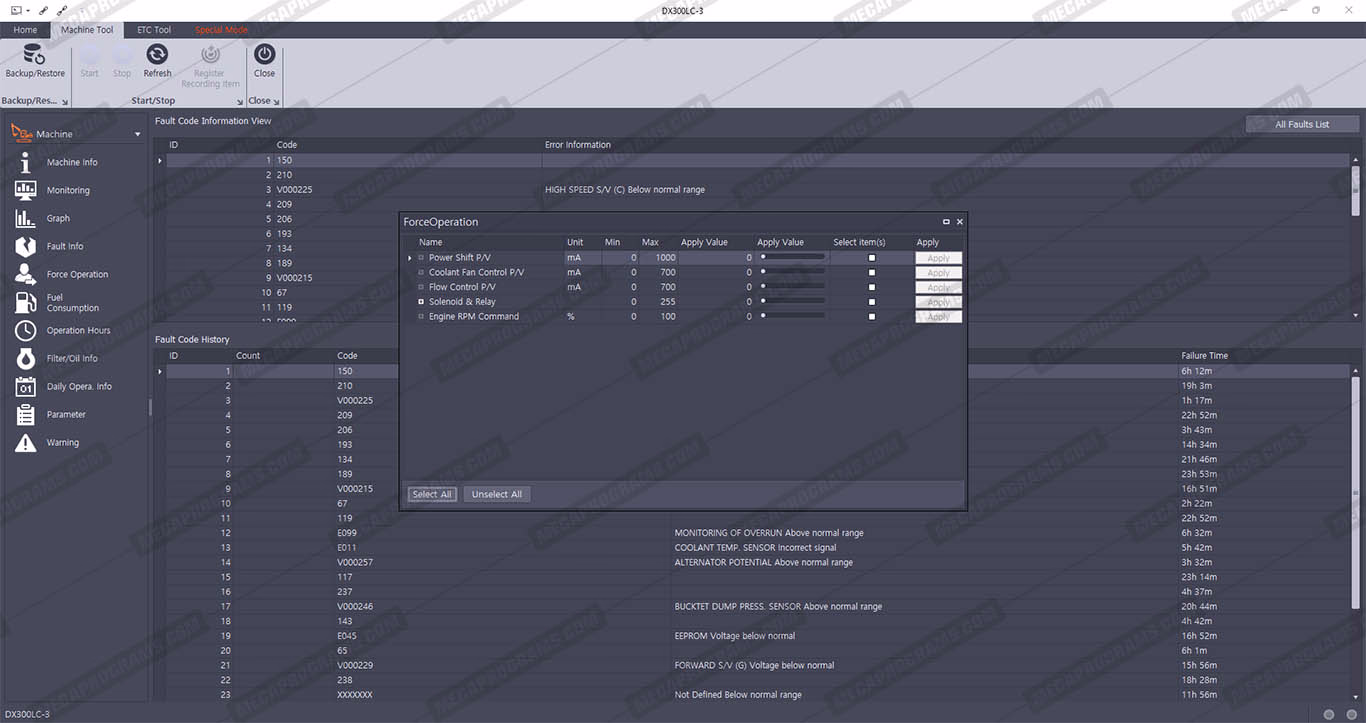Screen dimensions: 1366x723
Task: Select Fuel Consumption in the sidebar
Action: (x=72, y=302)
